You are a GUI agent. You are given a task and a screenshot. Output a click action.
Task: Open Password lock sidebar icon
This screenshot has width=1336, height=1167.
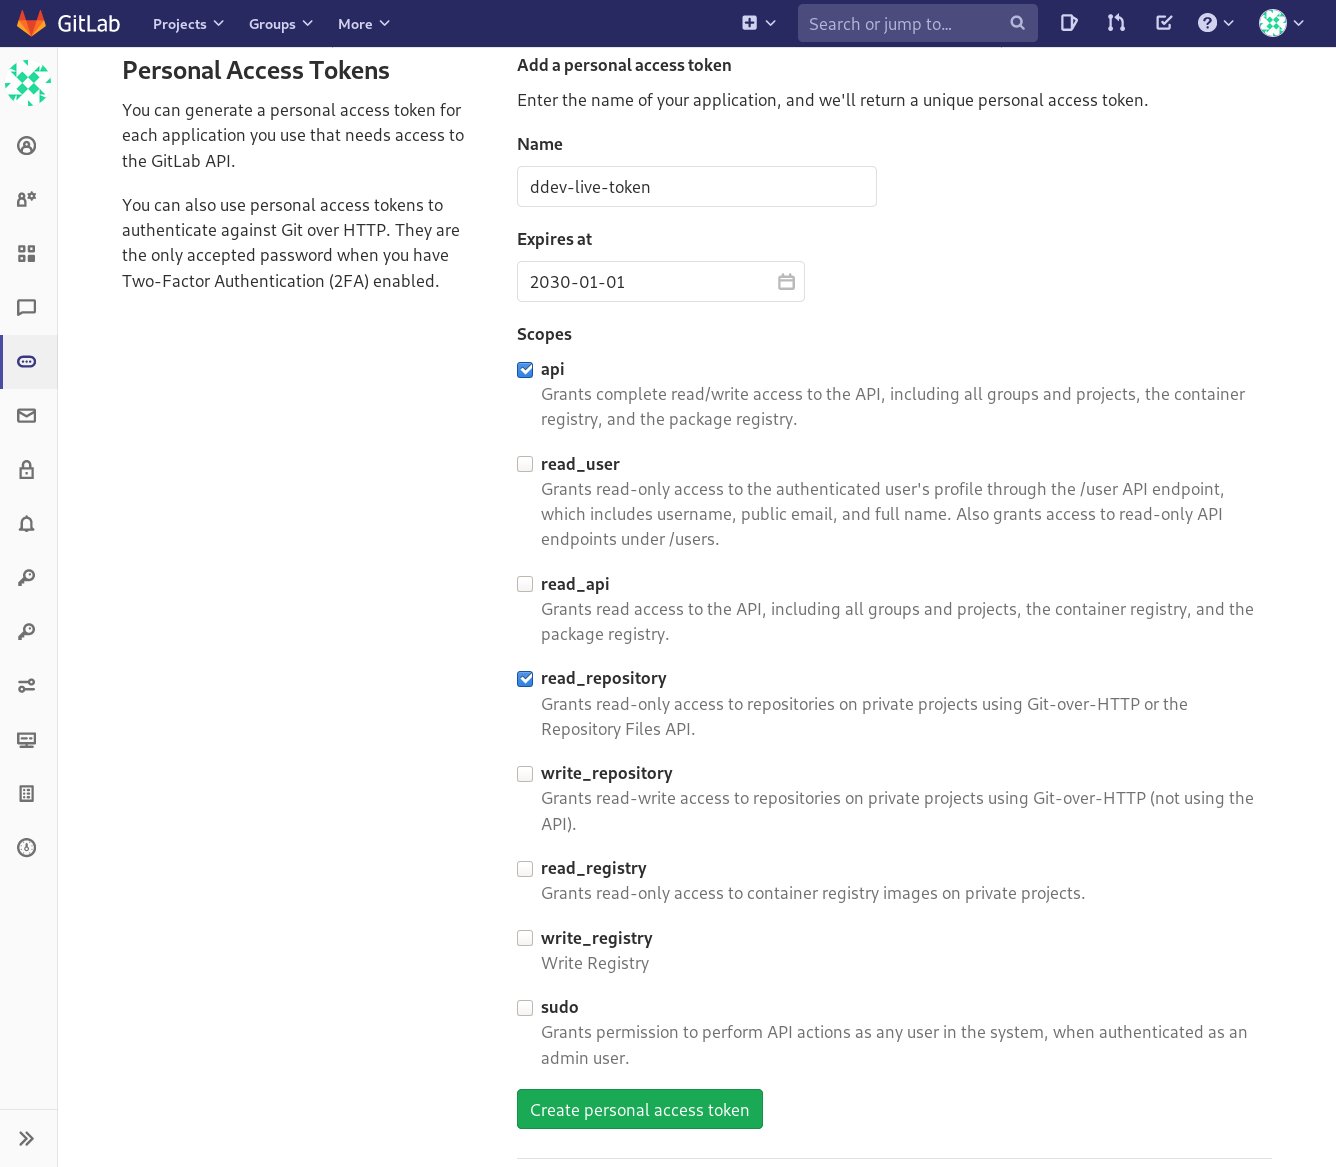pyautogui.click(x=27, y=470)
